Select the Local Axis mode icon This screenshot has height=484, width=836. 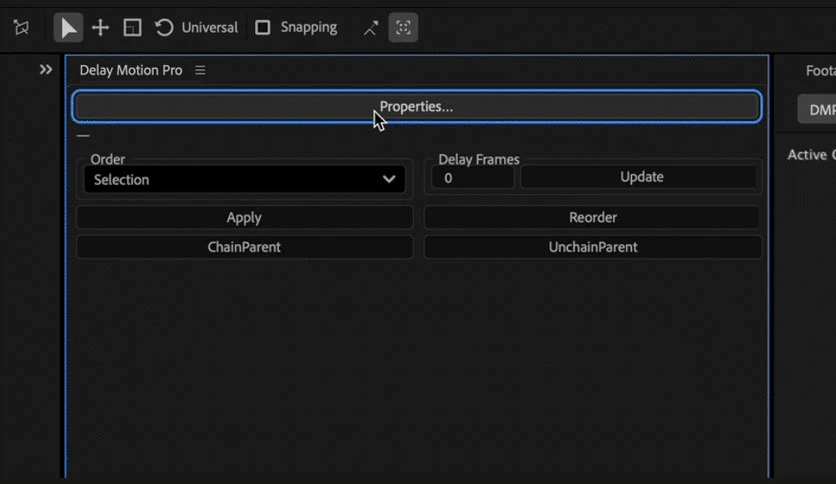21,27
